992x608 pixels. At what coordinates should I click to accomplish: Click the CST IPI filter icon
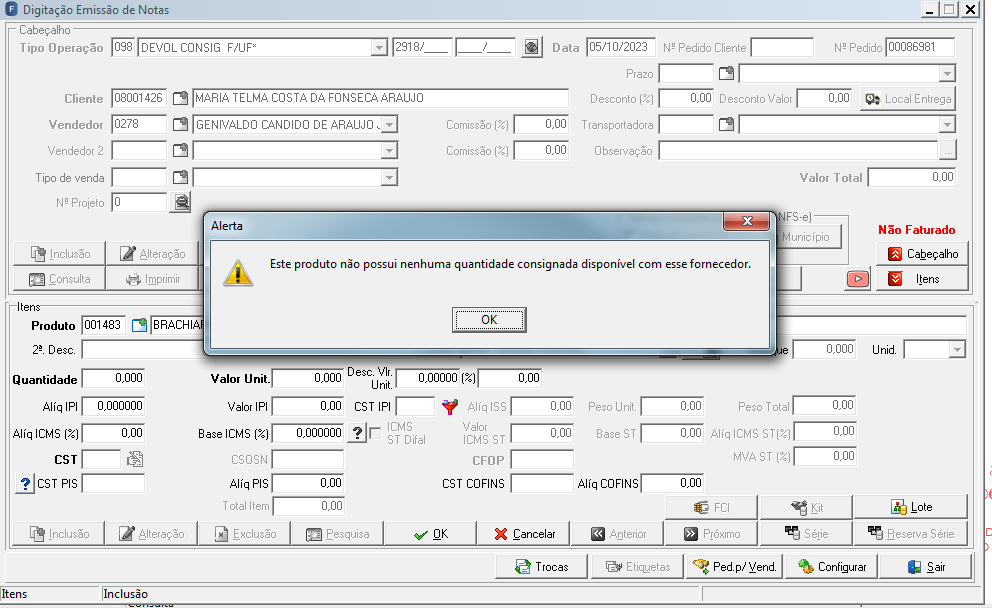[450, 407]
